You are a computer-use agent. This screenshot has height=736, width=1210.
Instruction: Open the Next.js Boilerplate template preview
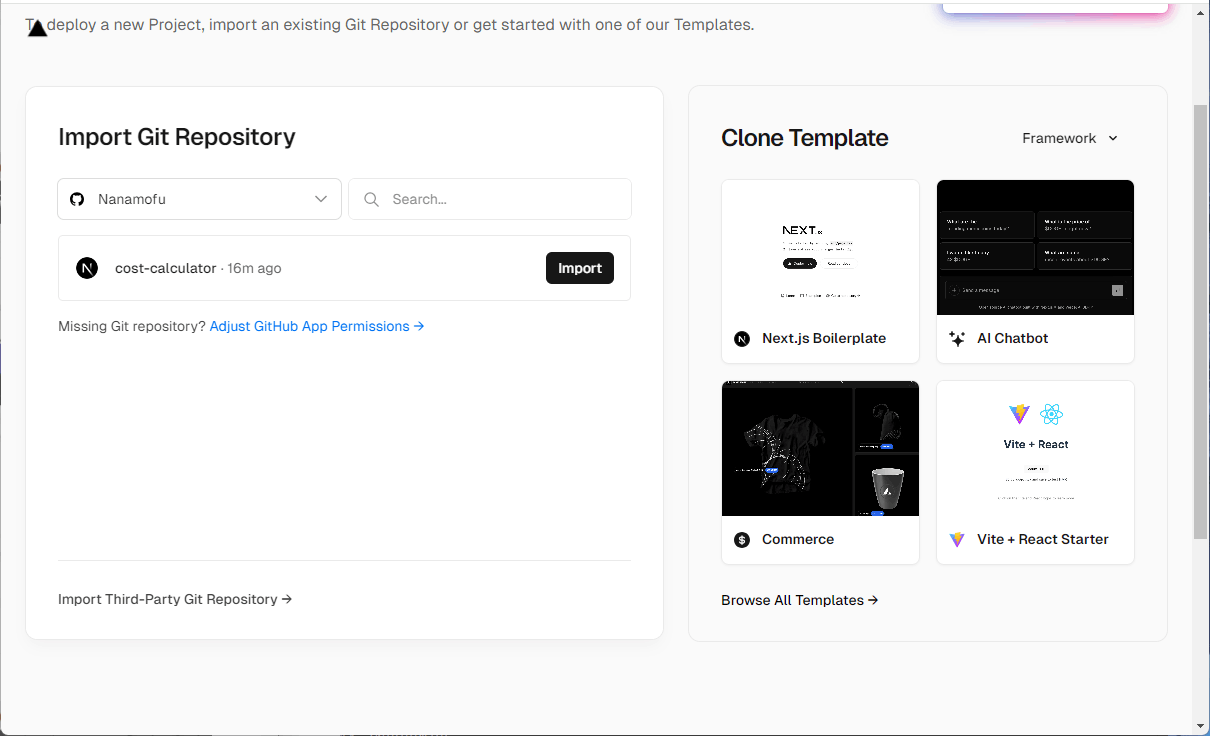pos(820,247)
